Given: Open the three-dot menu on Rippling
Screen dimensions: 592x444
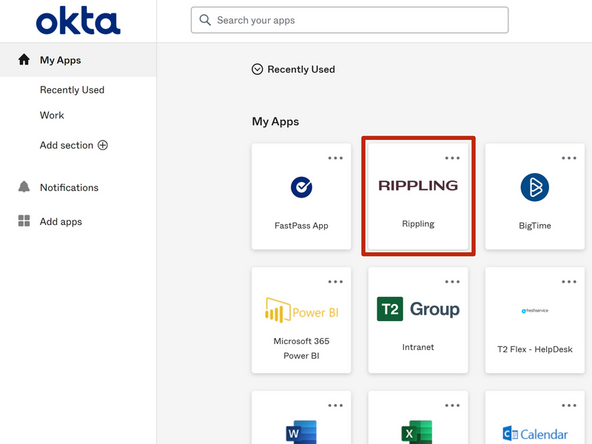Looking at the screenshot, I should pos(452,158).
